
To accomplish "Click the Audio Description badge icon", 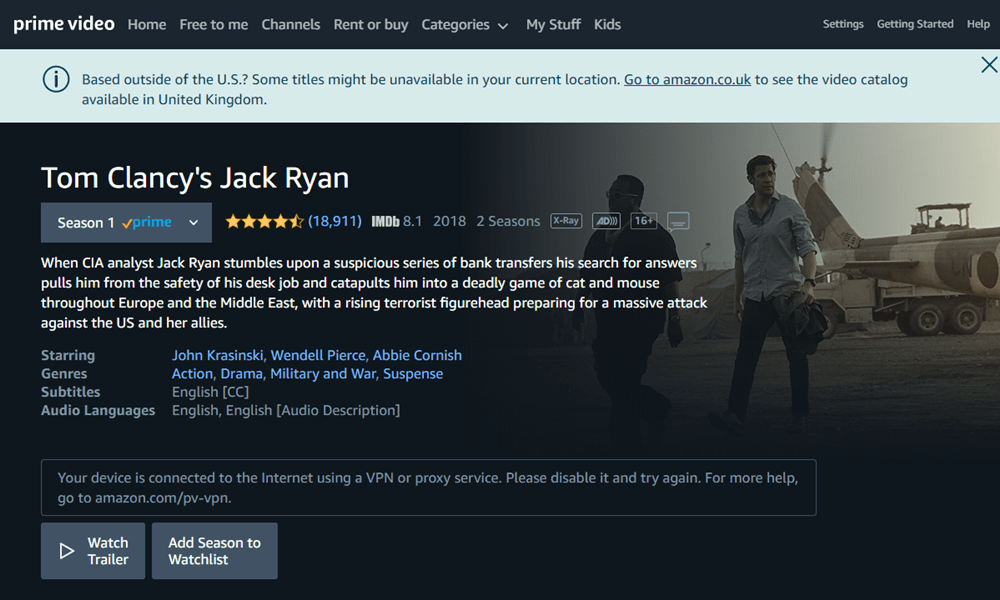I will (x=606, y=221).
